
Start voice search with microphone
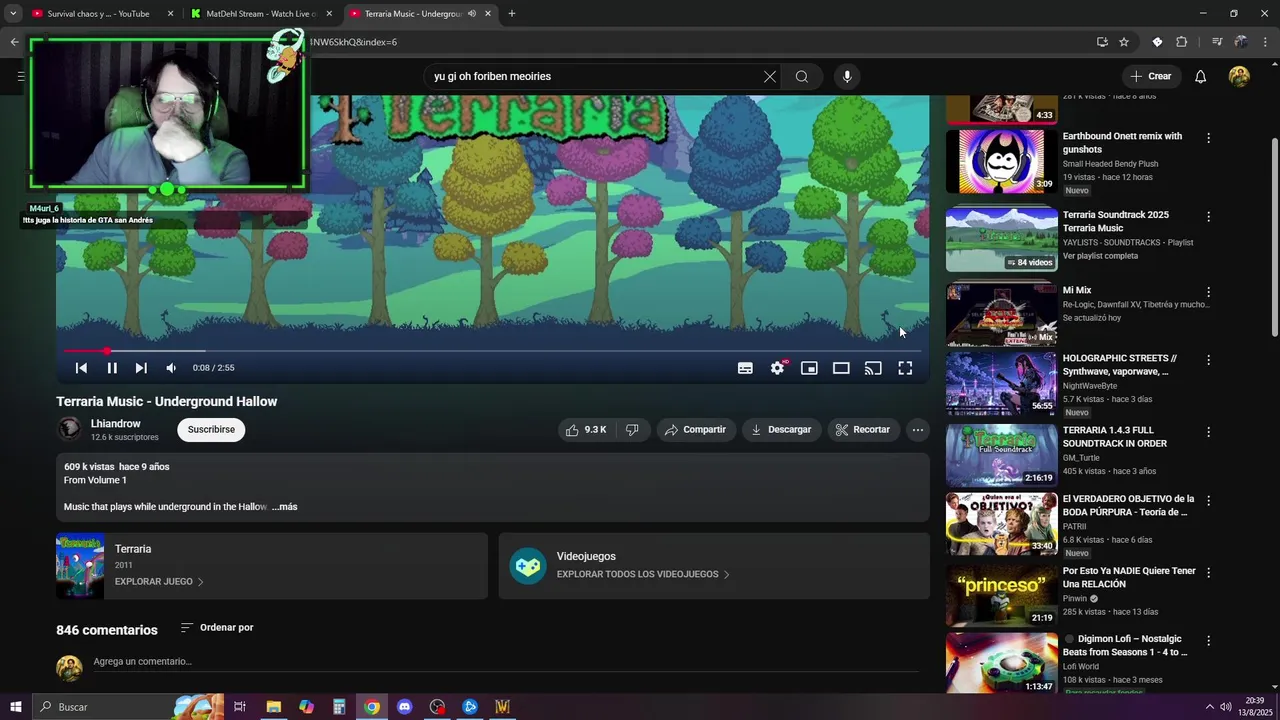point(847,76)
